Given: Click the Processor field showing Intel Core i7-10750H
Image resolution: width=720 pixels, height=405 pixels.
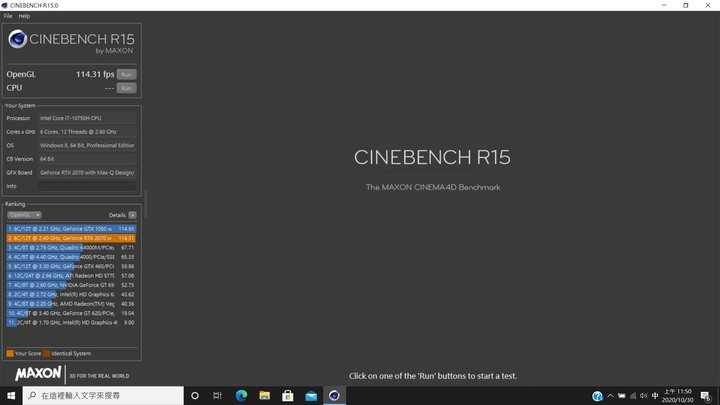Looking at the screenshot, I should [87, 118].
